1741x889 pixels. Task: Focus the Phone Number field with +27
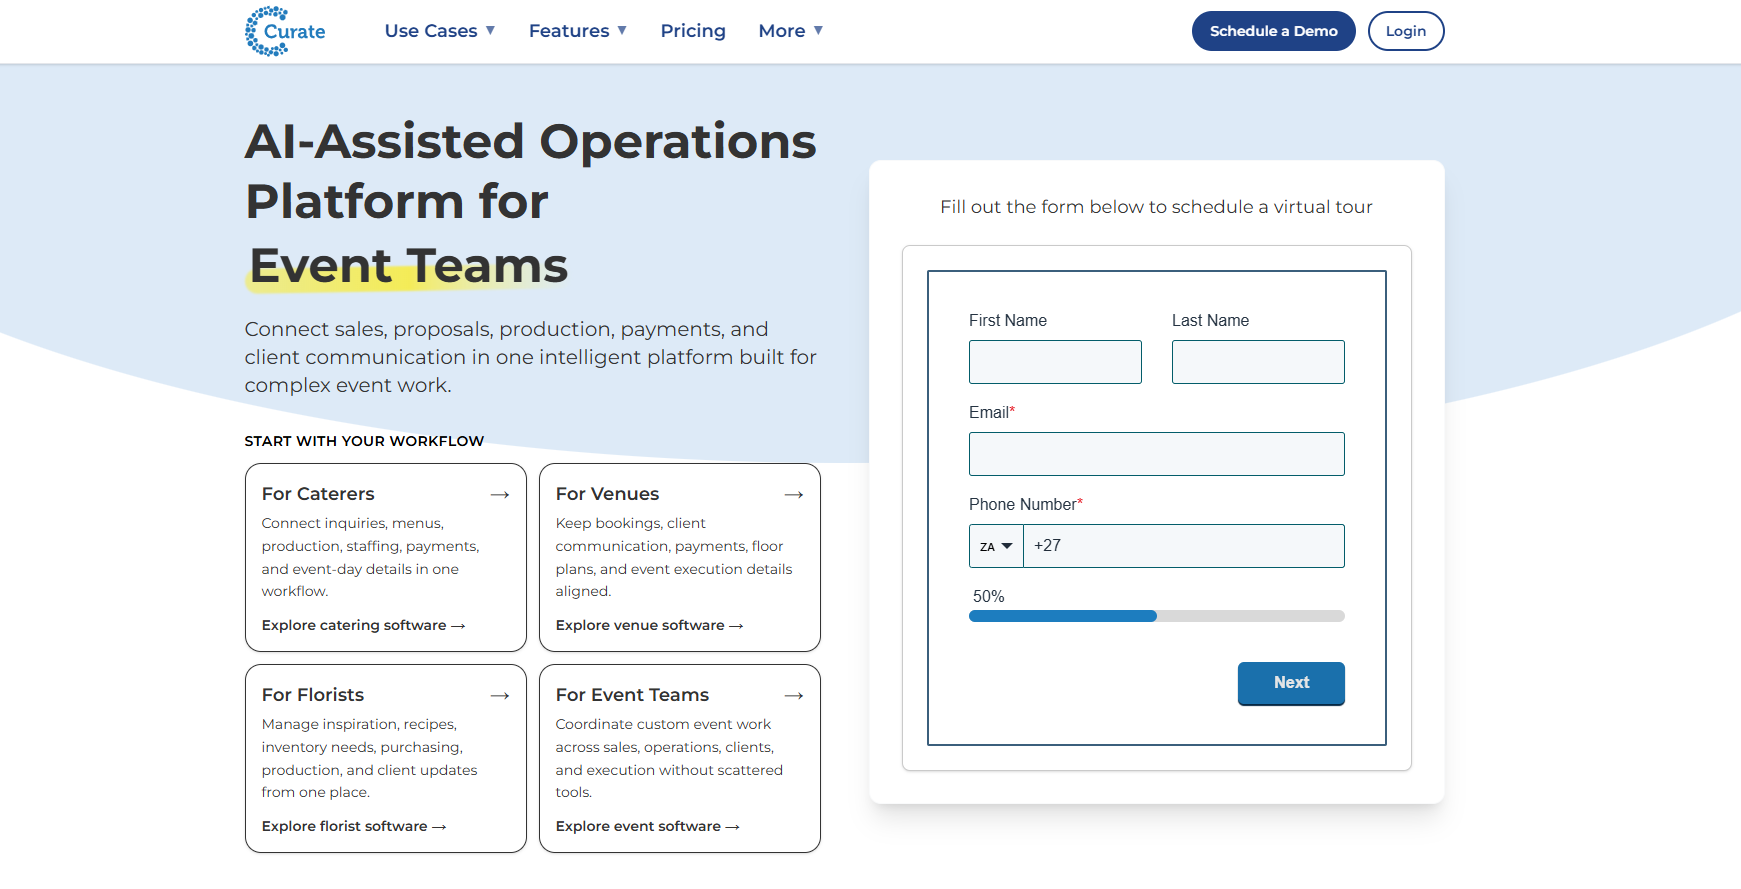coord(1184,546)
